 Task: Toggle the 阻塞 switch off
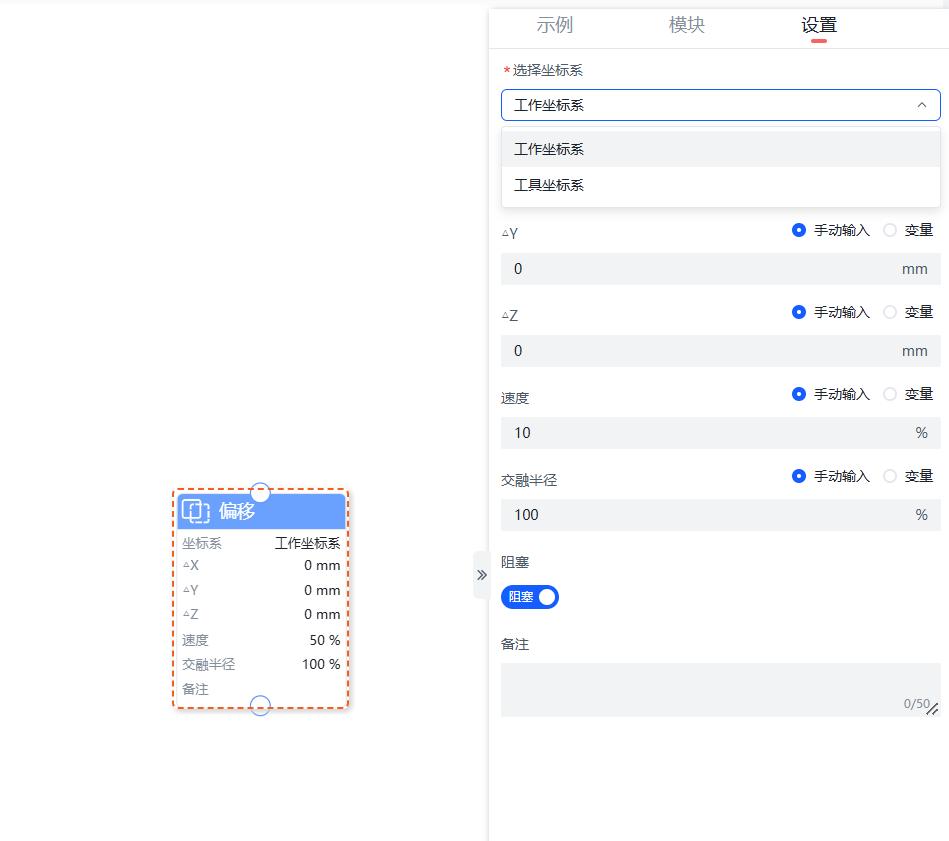pos(530,597)
